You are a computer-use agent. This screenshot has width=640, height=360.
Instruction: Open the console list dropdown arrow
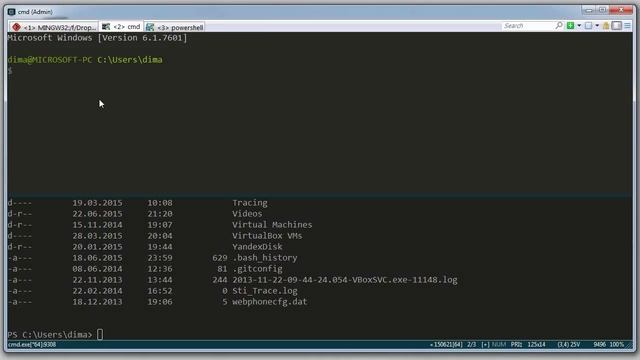(x=597, y=26)
